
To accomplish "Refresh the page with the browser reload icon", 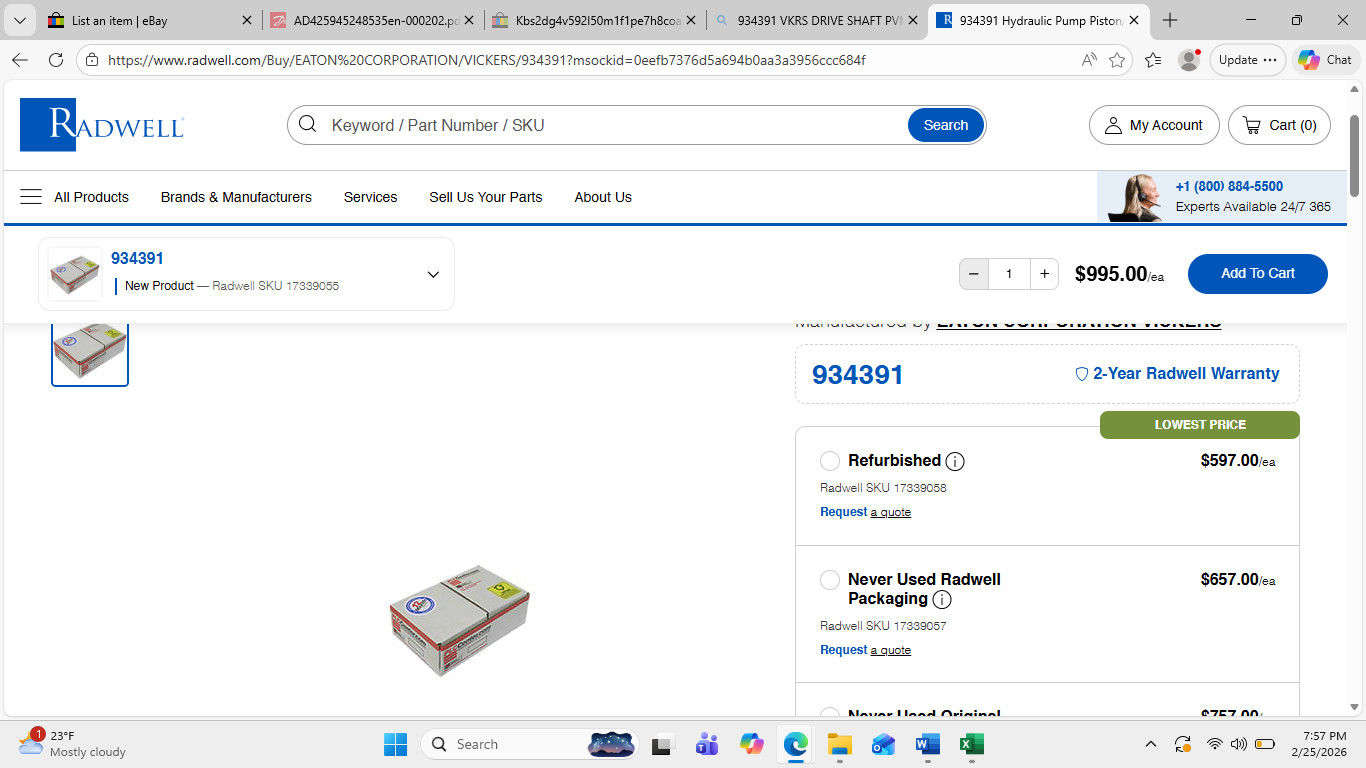I will click(56, 60).
